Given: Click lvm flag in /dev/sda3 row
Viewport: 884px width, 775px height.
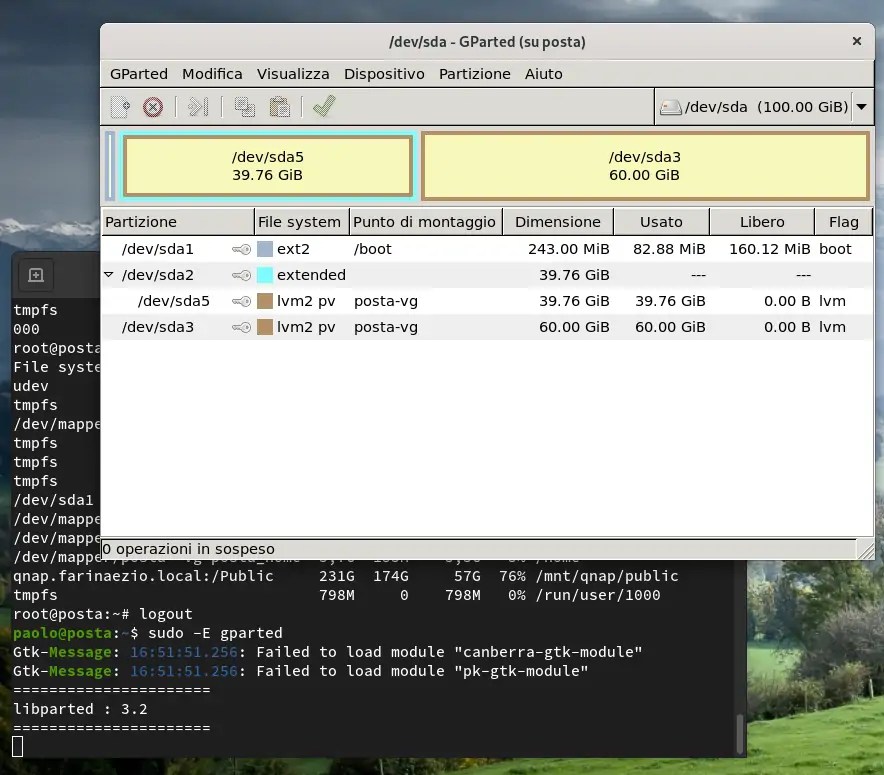Looking at the screenshot, I should click(x=832, y=327).
